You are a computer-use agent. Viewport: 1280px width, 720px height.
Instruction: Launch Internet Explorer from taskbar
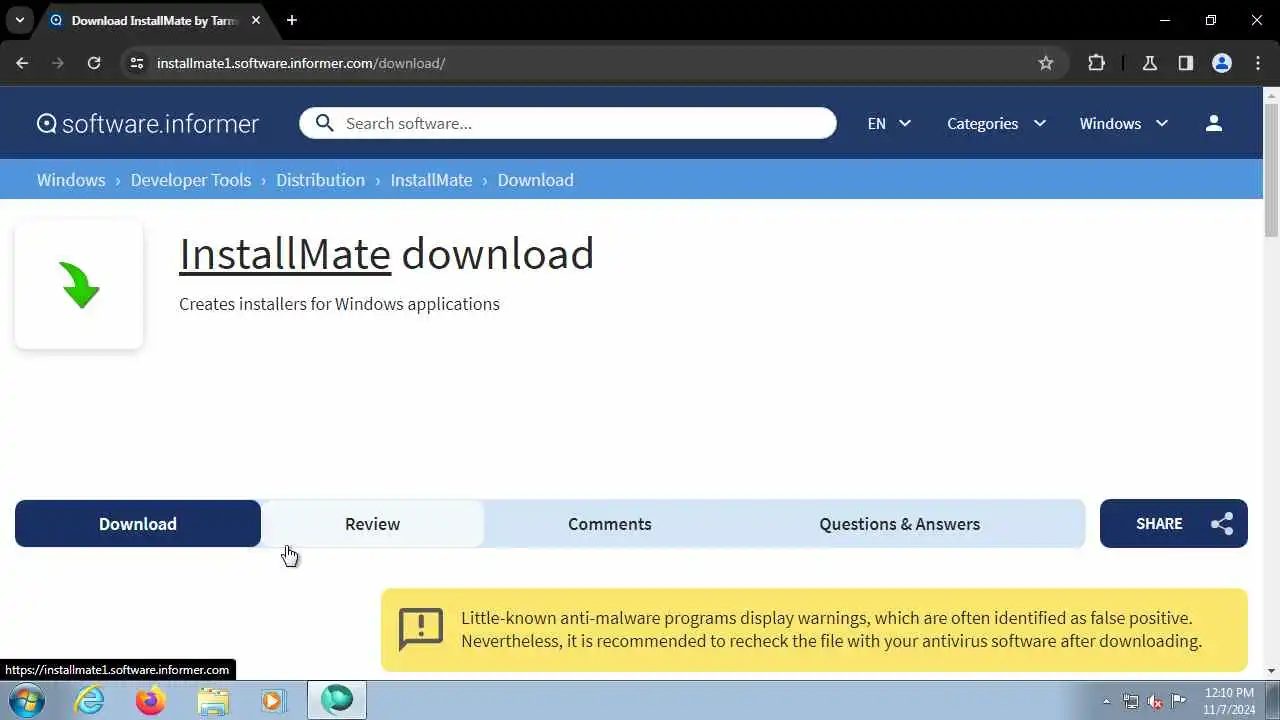(90, 701)
